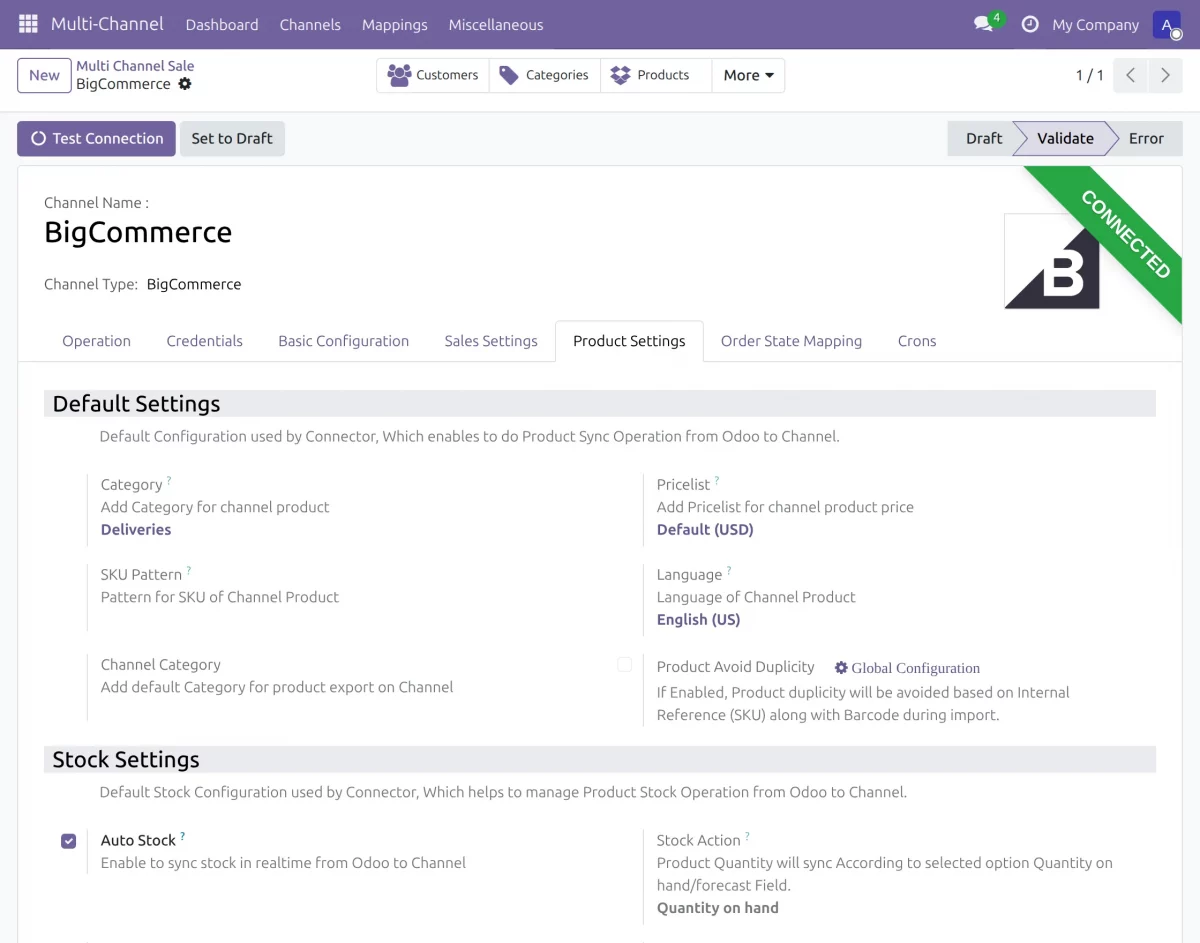Screen dimensions: 1200x943
Task: Click the 1 / 1 pager counter
Action: [1089, 75]
